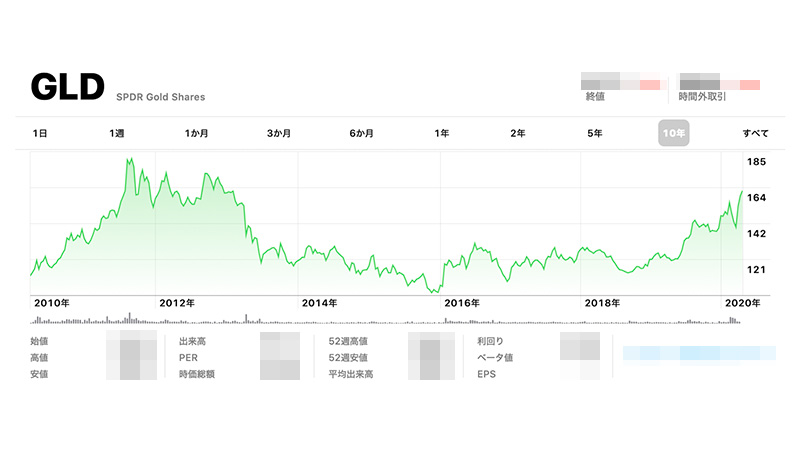Screen dimensions: 800x450
Task: Click the 利回り stat label
Action: pos(490,341)
